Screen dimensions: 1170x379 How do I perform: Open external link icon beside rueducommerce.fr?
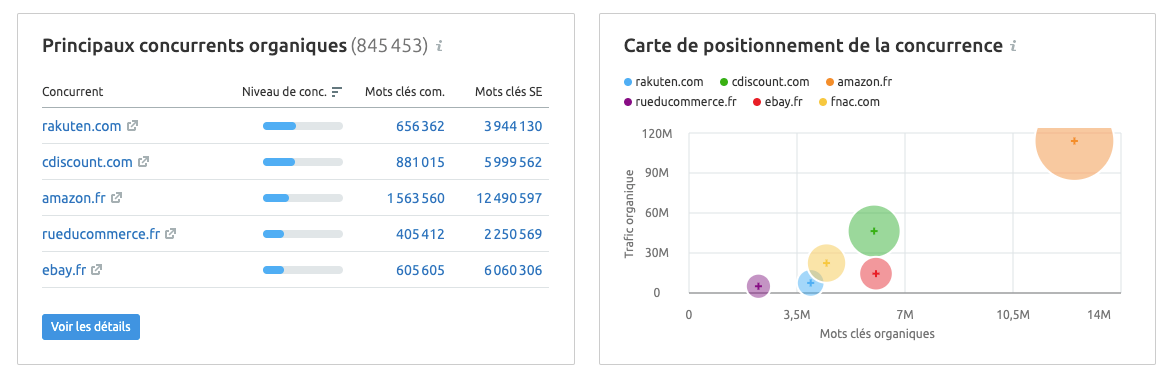[170, 234]
